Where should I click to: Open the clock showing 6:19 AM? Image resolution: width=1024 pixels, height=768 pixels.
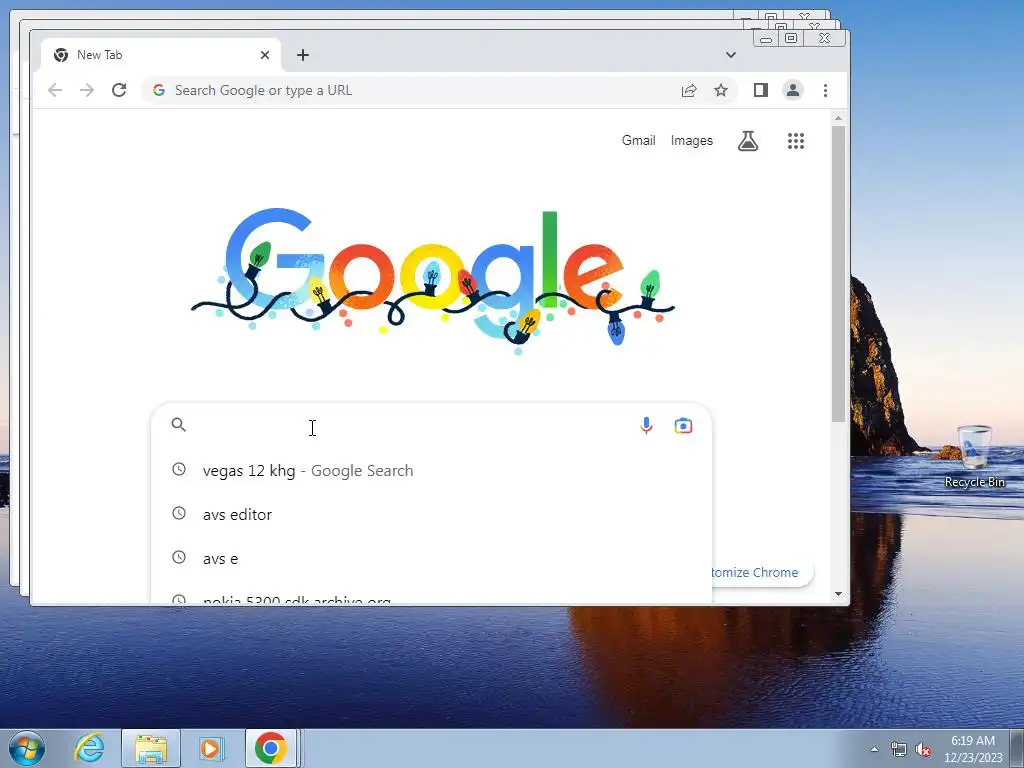coord(972,748)
